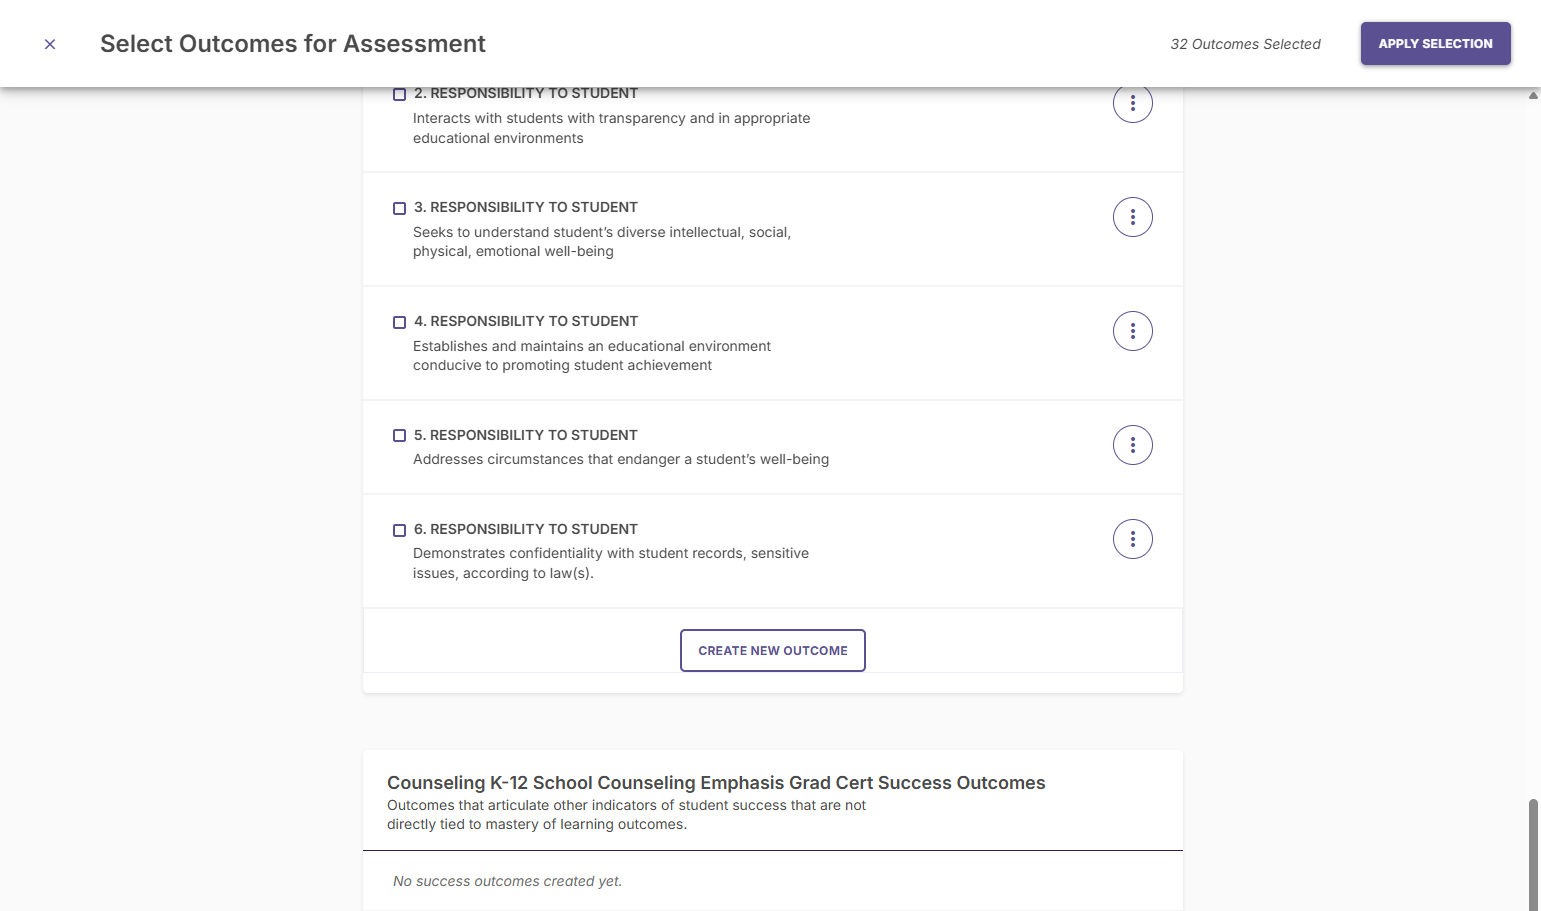Click the scrollbar up arrow
Image resolution: width=1541 pixels, height=911 pixels.
[x=1533, y=95]
